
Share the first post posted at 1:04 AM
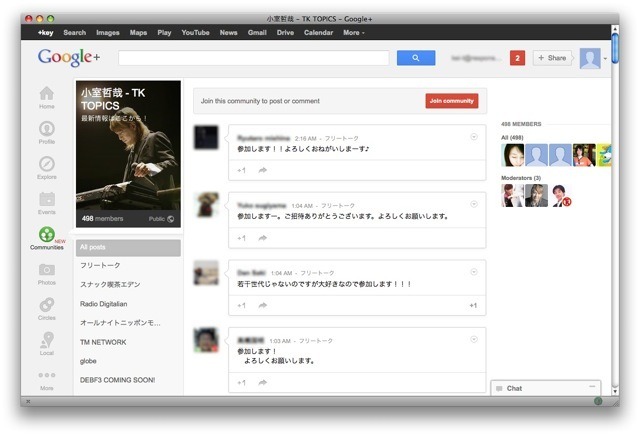coord(262,238)
